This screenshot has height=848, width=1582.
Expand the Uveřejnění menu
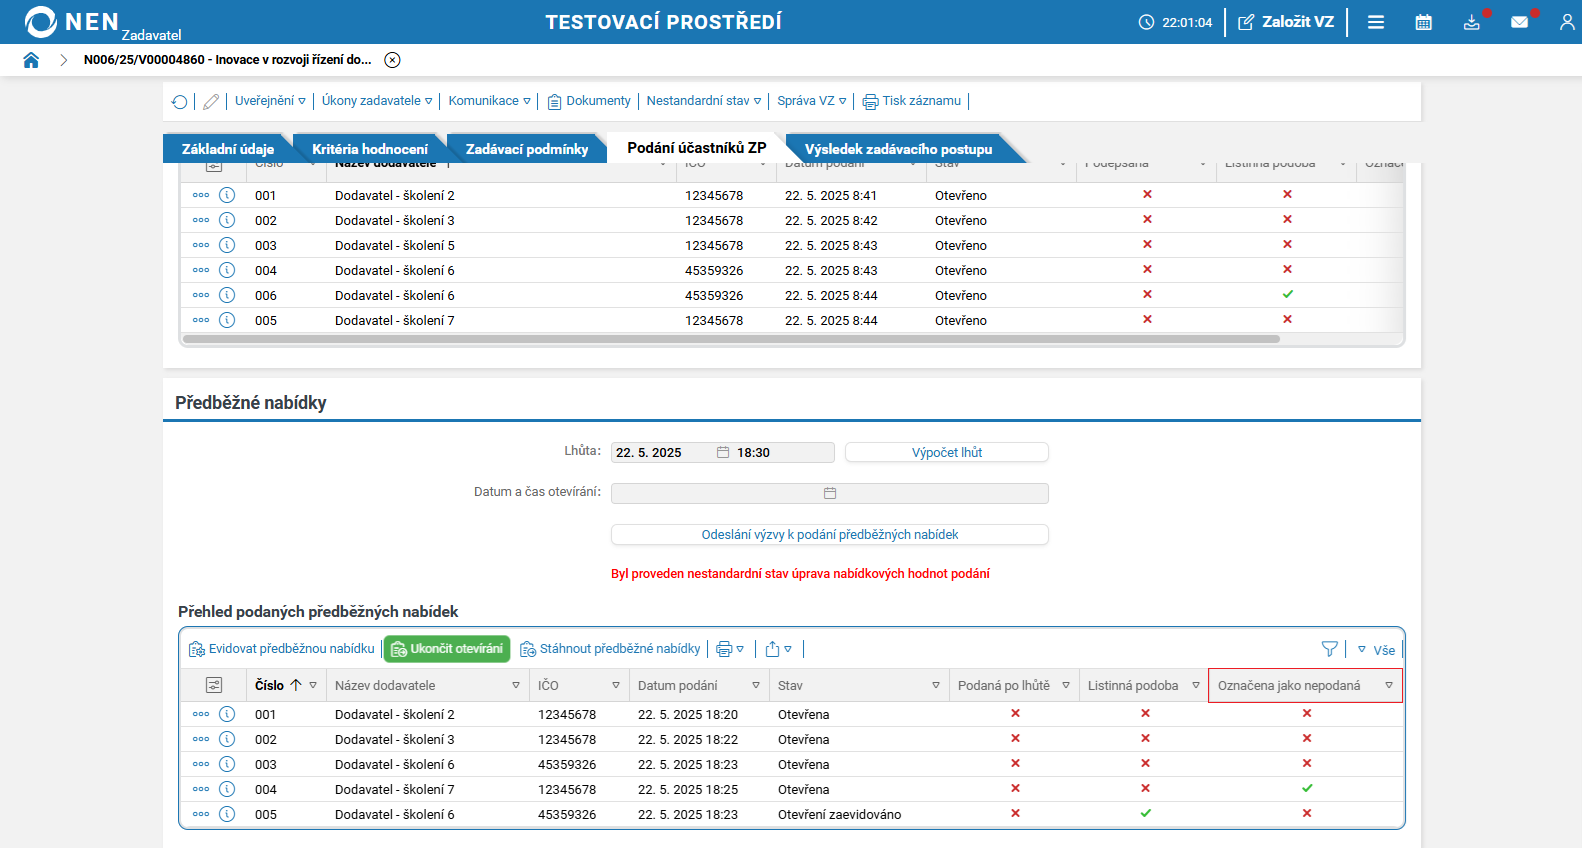(x=270, y=101)
